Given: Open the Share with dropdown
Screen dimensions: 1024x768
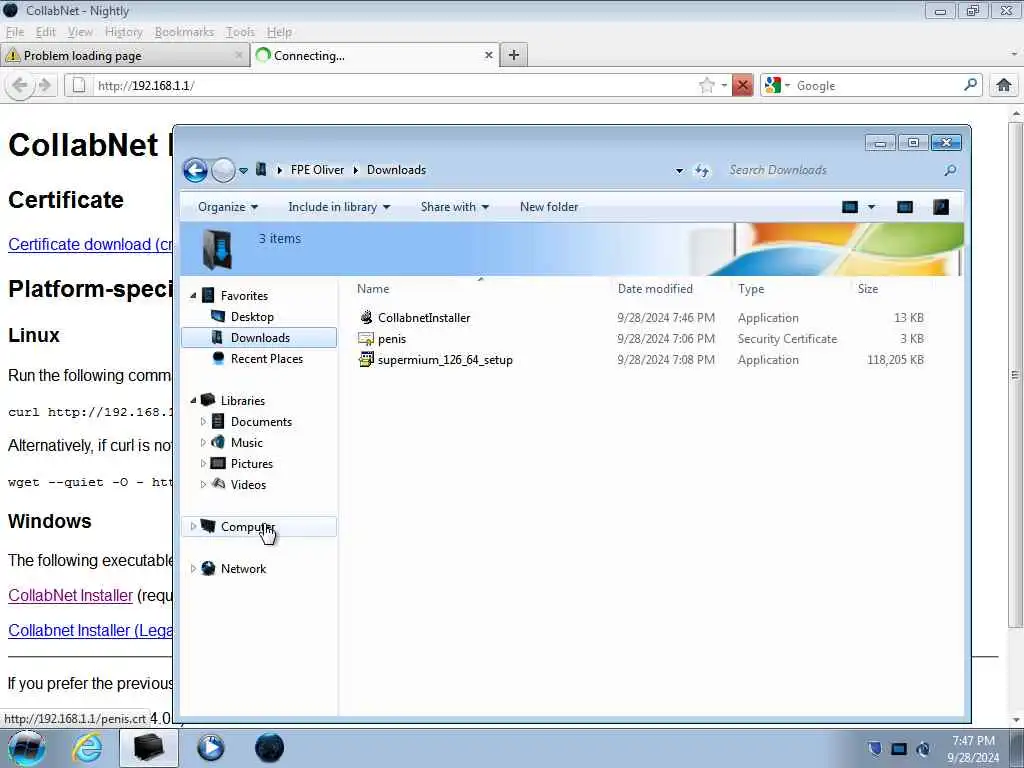Looking at the screenshot, I should 455,207.
